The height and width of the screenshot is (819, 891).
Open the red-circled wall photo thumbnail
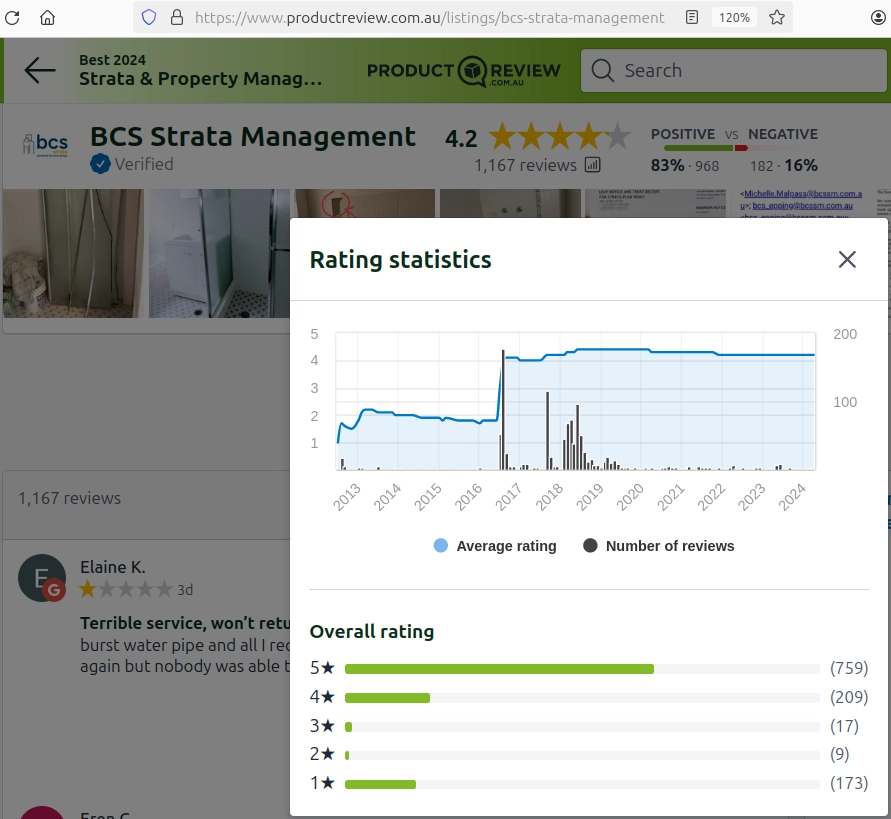[x=365, y=203]
